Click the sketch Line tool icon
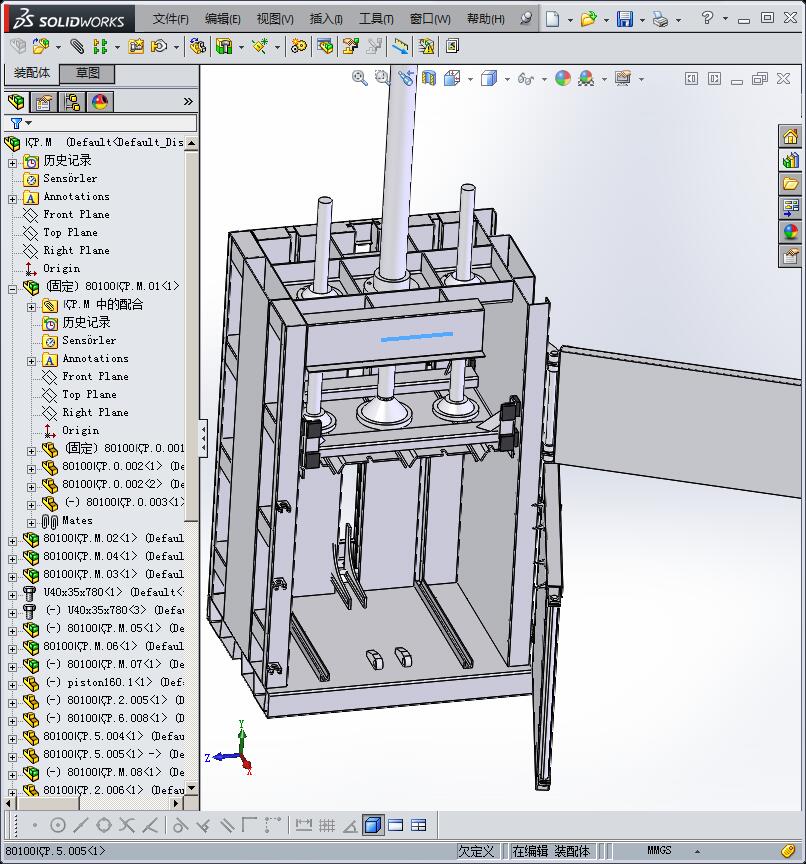806x864 pixels. (81, 825)
